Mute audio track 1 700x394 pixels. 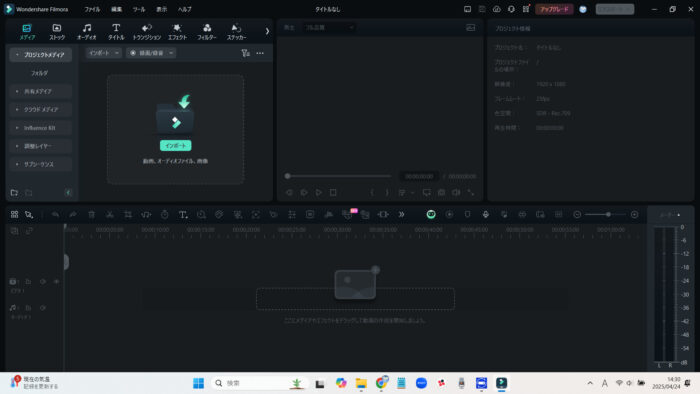click(43, 308)
